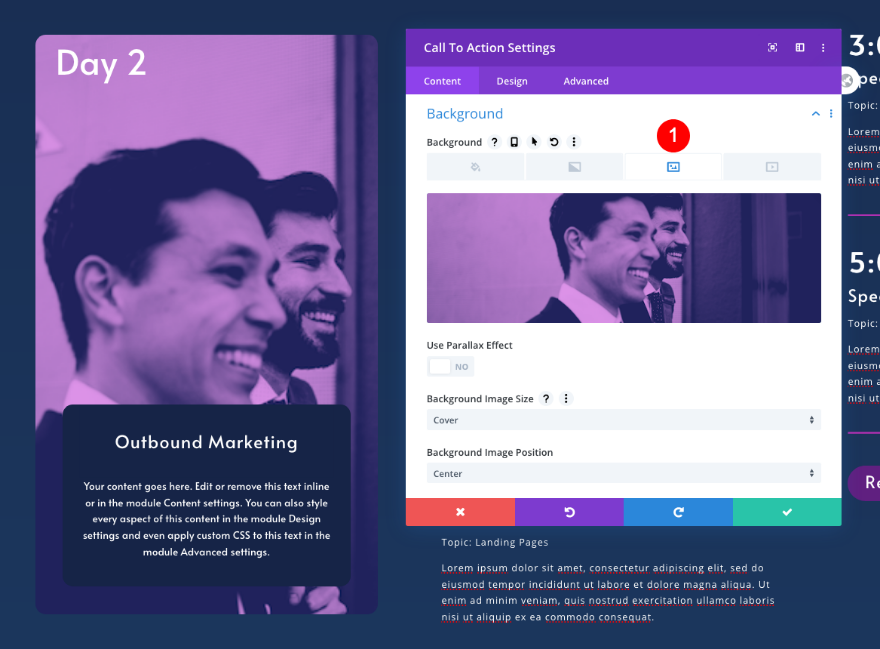This screenshot has width=880, height=649.
Task: Collapse the Background section chevron
Action: click(815, 113)
